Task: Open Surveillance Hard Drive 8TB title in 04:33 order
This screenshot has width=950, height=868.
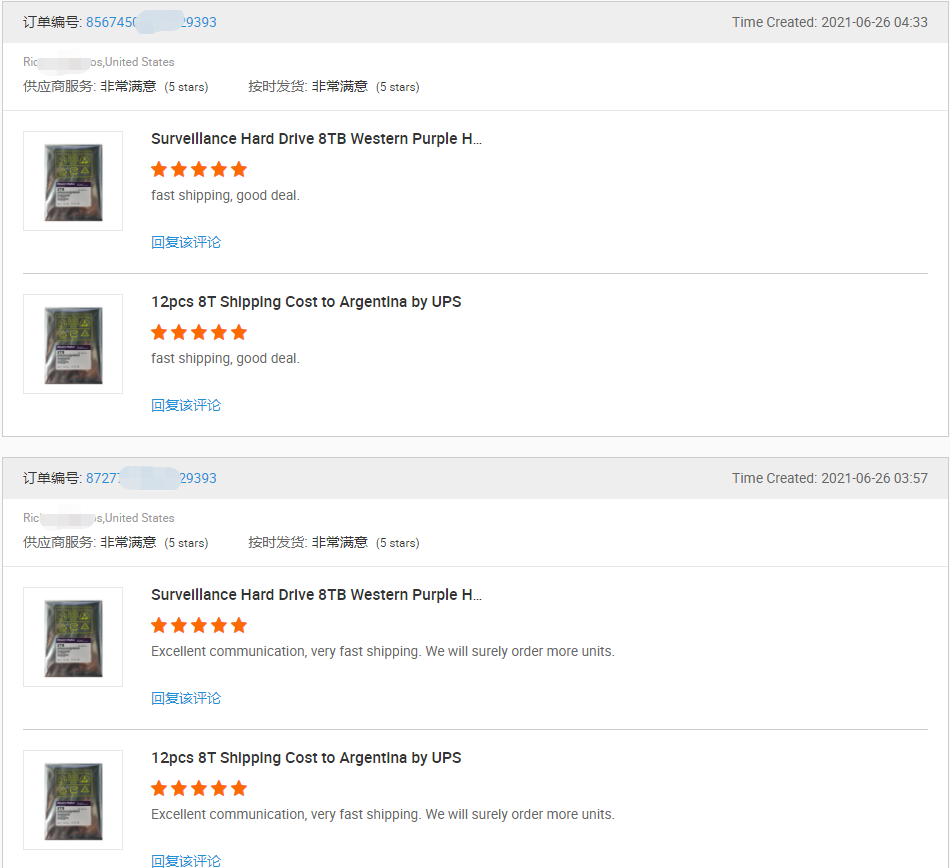Action: 316,139
